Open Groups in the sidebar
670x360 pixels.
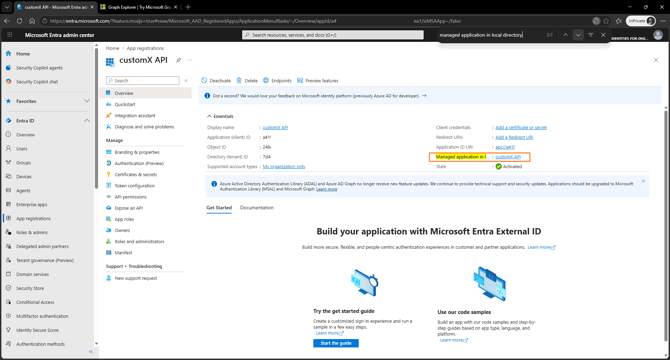23,163
